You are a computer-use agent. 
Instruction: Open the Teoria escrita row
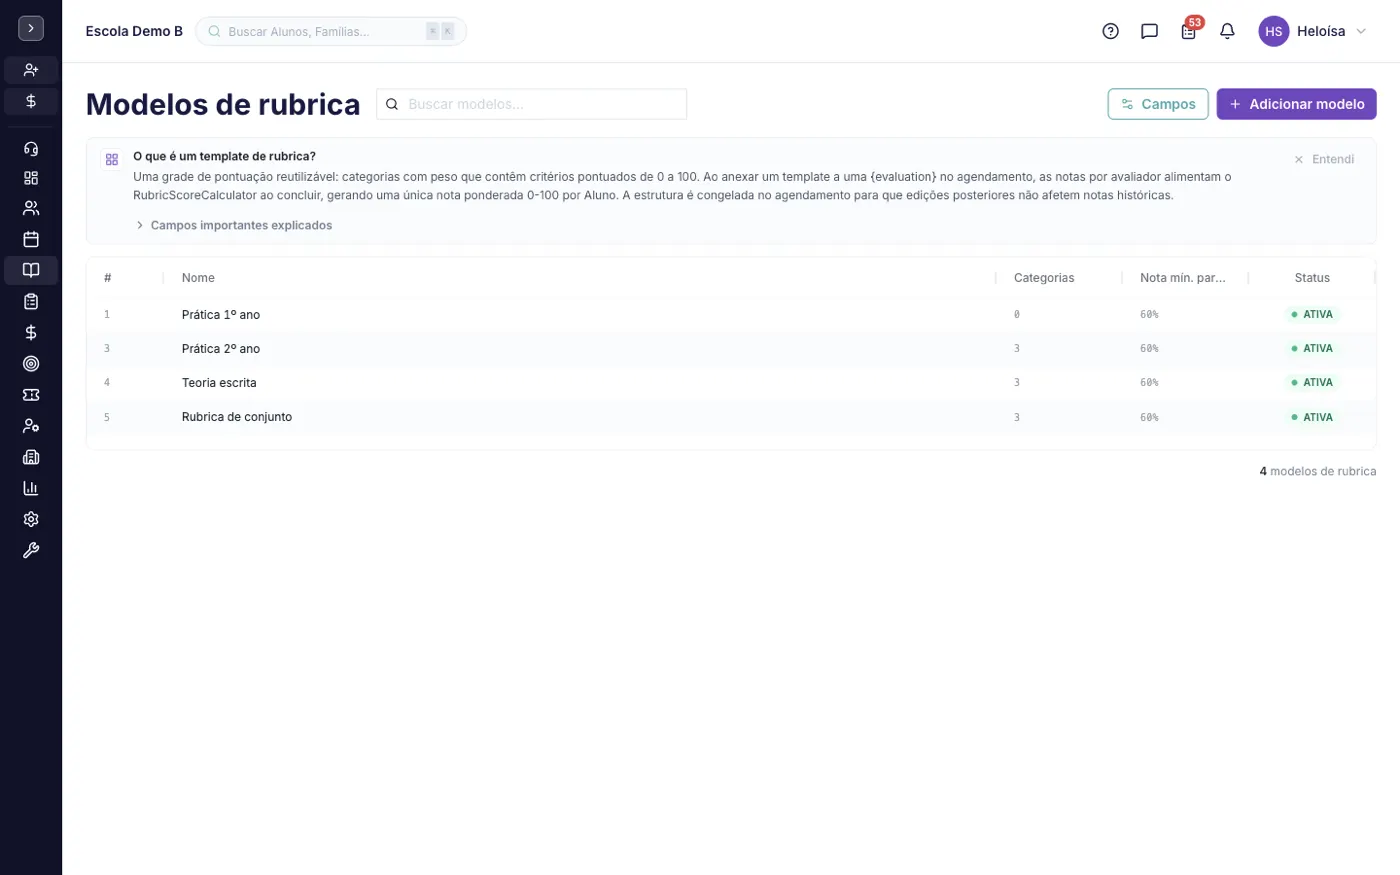point(731,383)
